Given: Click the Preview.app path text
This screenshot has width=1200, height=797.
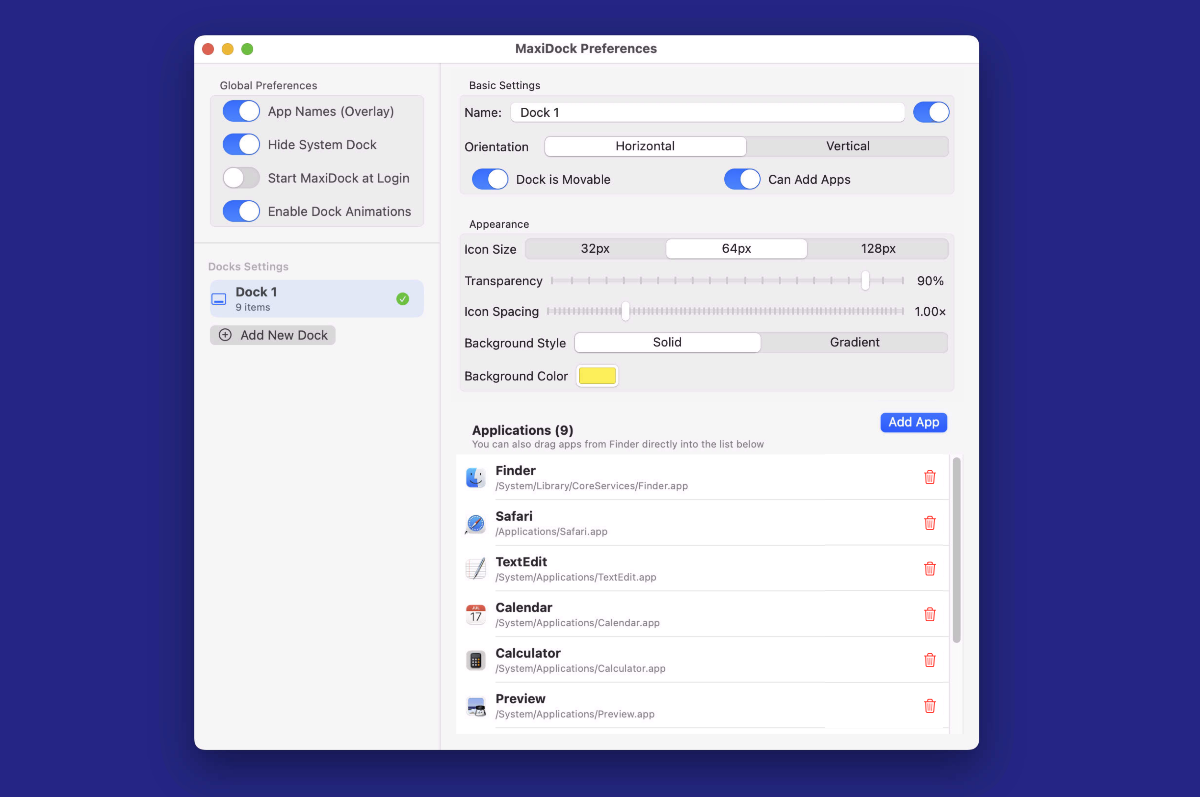Looking at the screenshot, I should 575,714.
